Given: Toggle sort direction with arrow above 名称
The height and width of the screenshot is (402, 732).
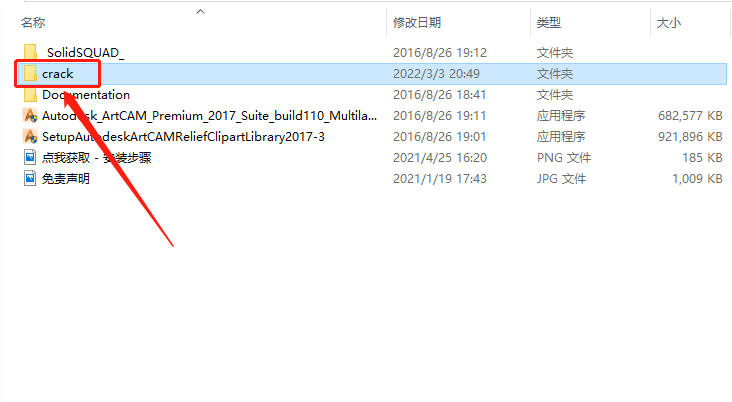Looking at the screenshot, I should click(201, 11).
